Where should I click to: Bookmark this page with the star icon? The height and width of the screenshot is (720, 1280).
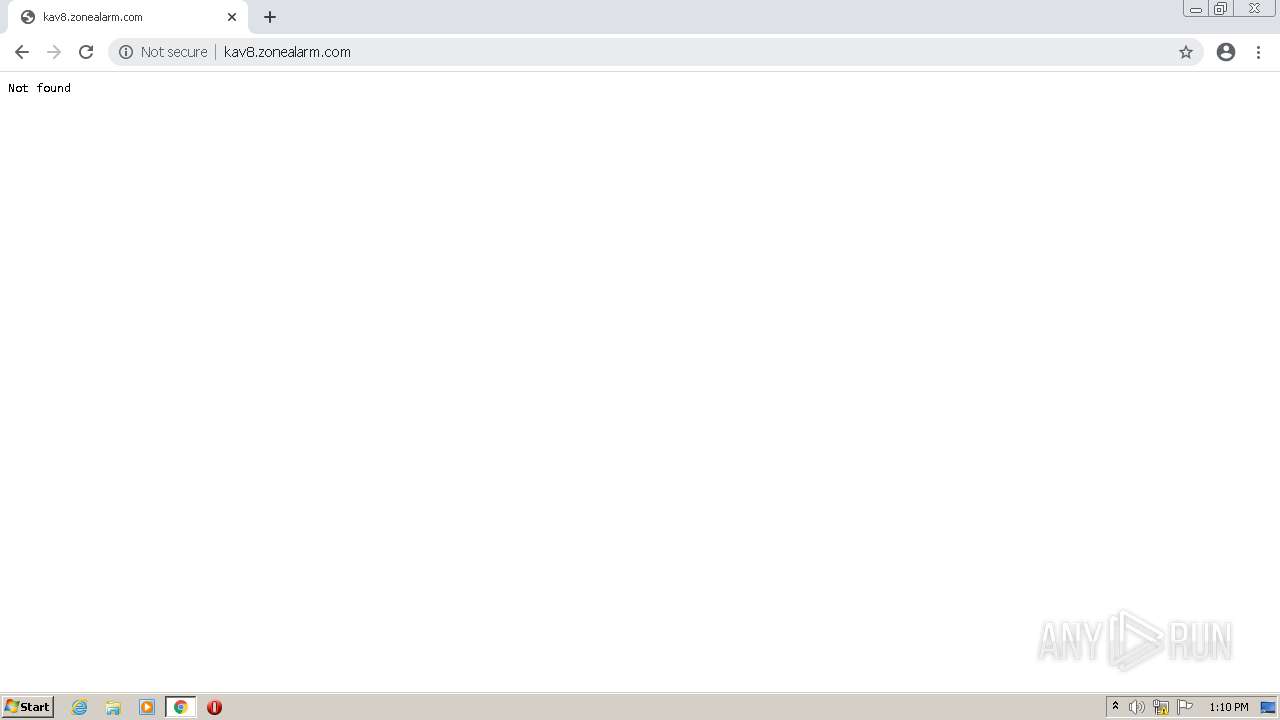[1186, 52]
